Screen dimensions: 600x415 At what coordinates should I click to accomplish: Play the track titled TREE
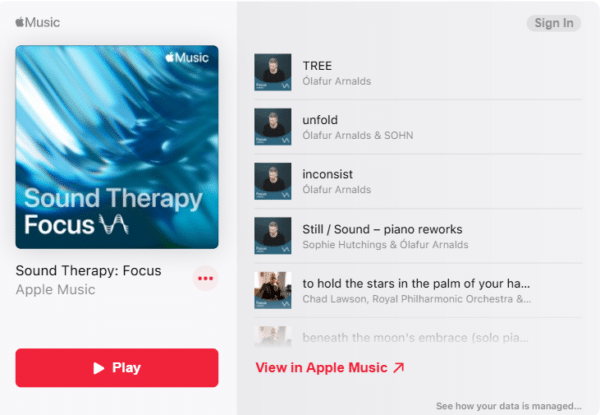tap(317, 66)
